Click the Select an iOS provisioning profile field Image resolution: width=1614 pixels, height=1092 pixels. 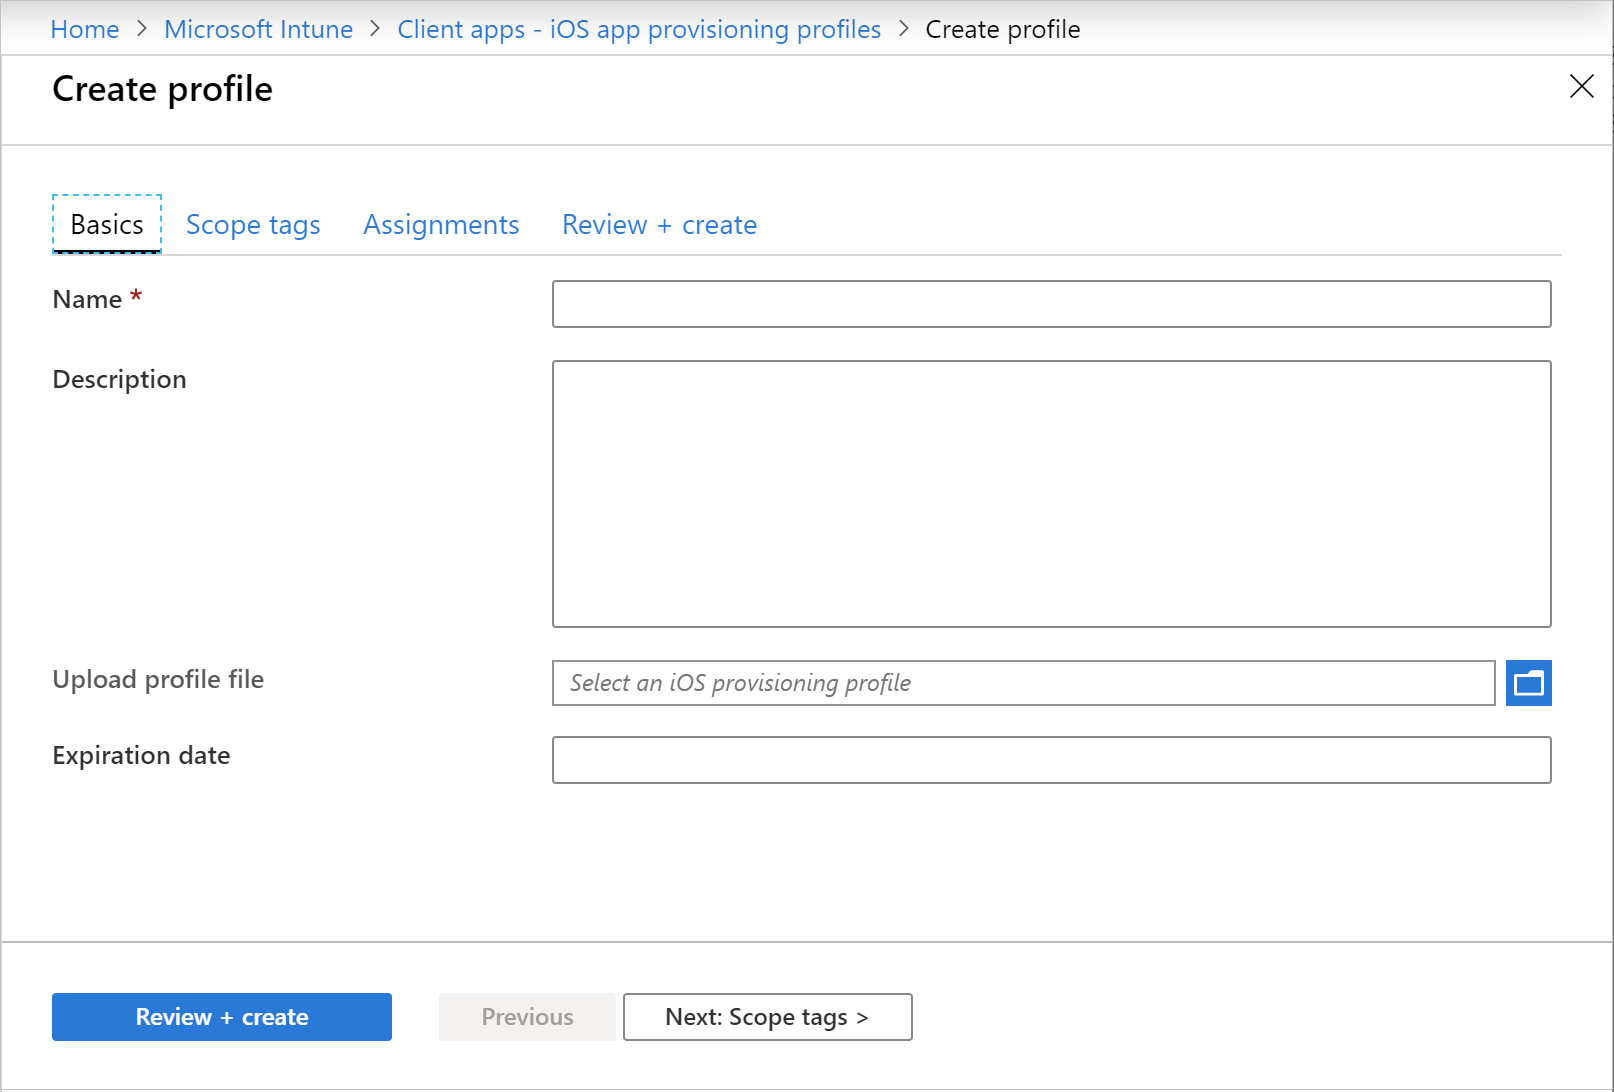point(1023,683)
